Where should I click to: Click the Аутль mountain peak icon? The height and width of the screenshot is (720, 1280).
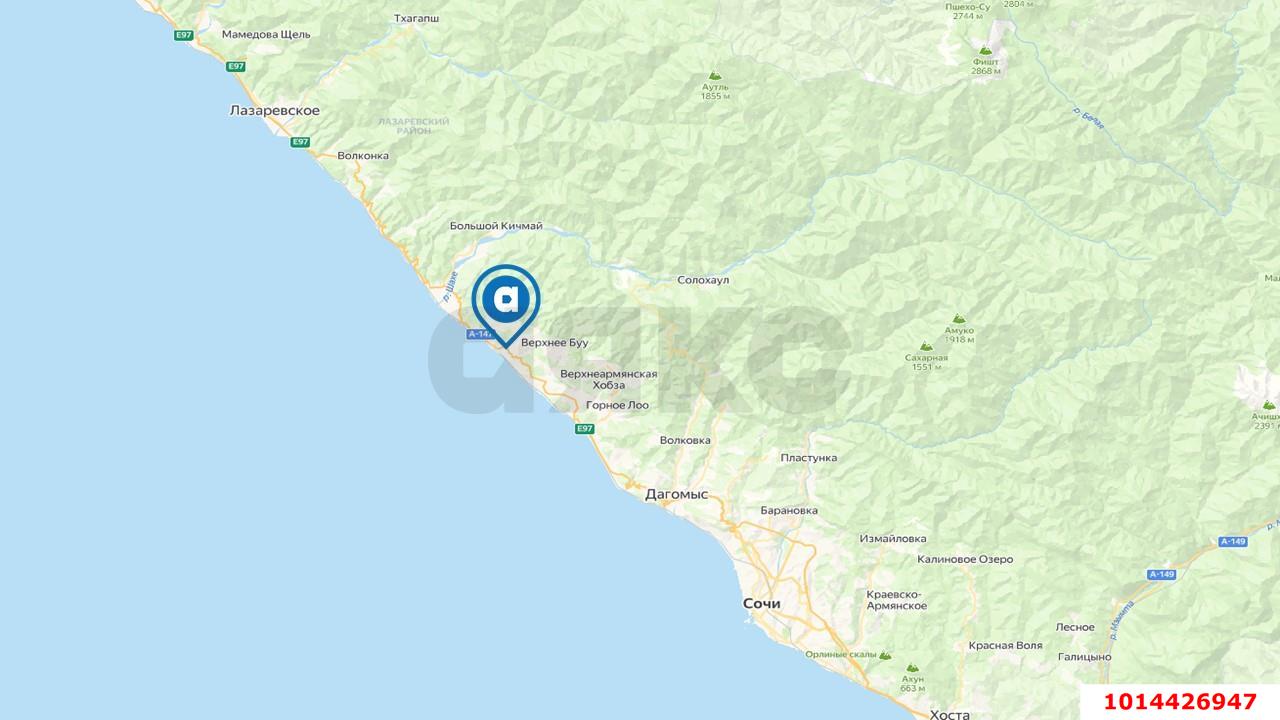click(714, 75)
